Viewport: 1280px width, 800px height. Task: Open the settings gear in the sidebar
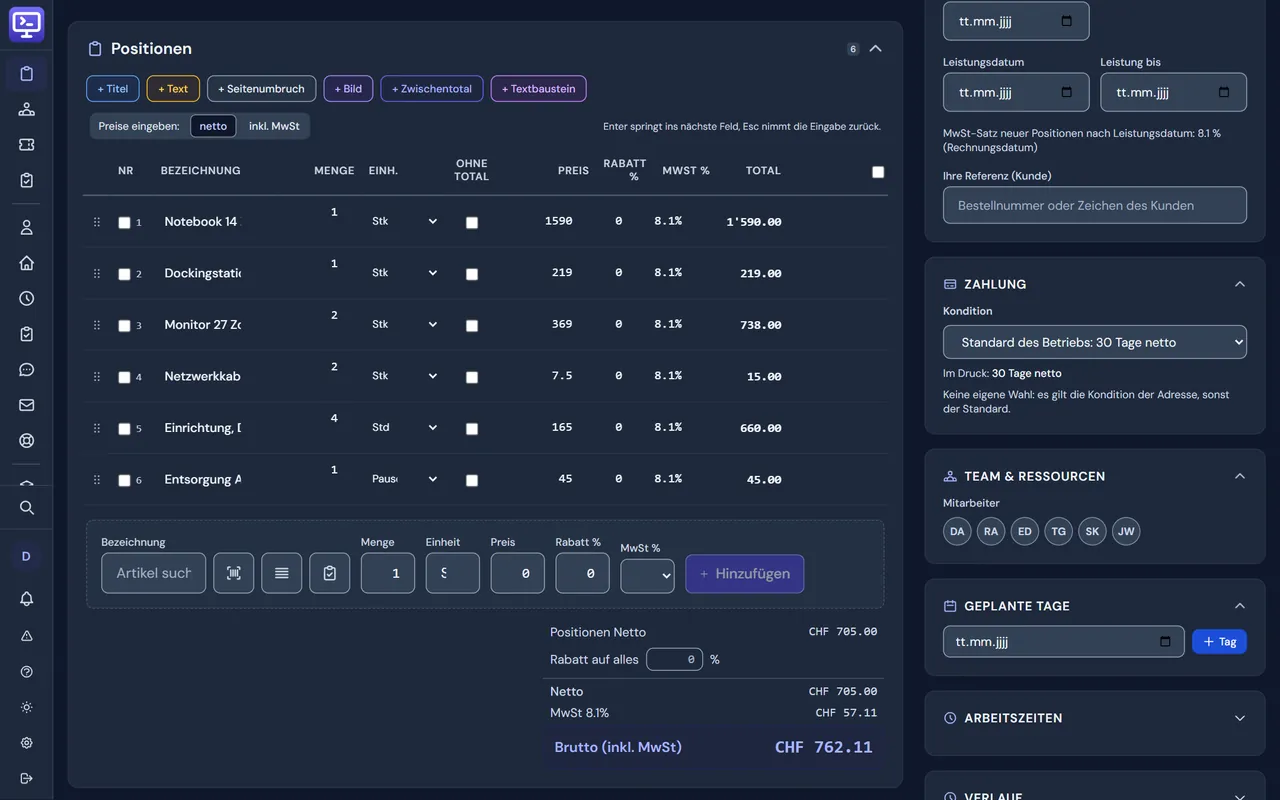[27, 743]
